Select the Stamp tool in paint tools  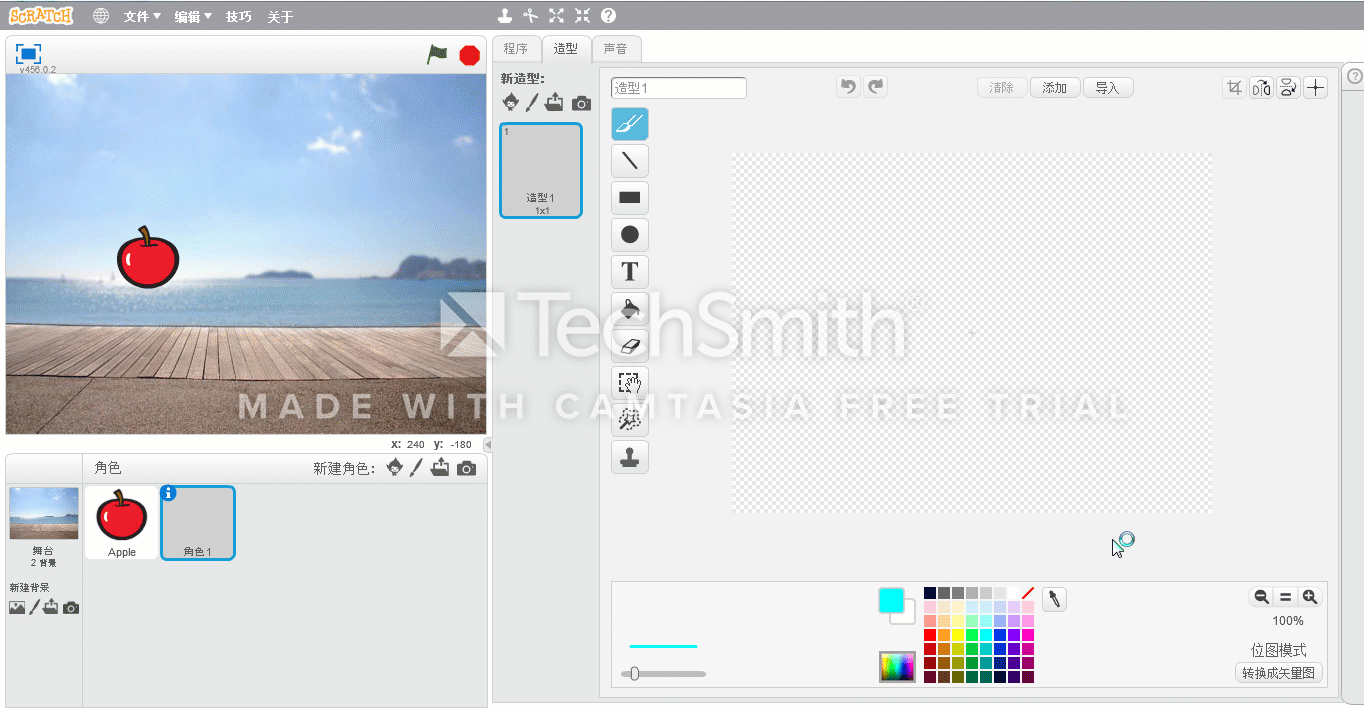click(x=630, y=457)
